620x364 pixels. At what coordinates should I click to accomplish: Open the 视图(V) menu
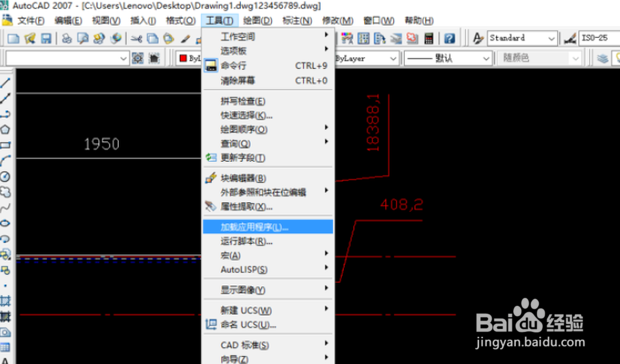[106, 21]
